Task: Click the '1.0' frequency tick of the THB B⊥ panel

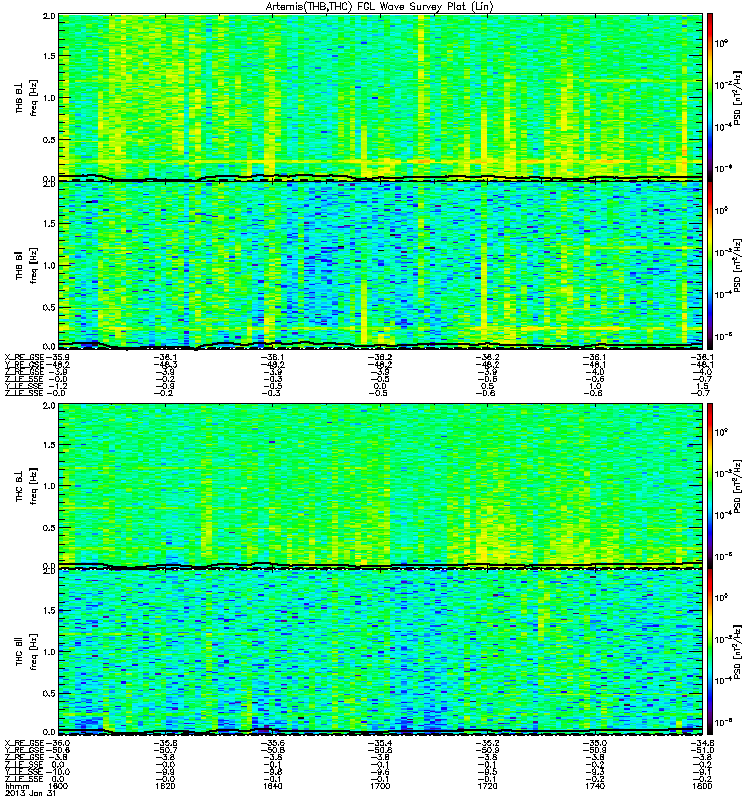Action: 49,98
